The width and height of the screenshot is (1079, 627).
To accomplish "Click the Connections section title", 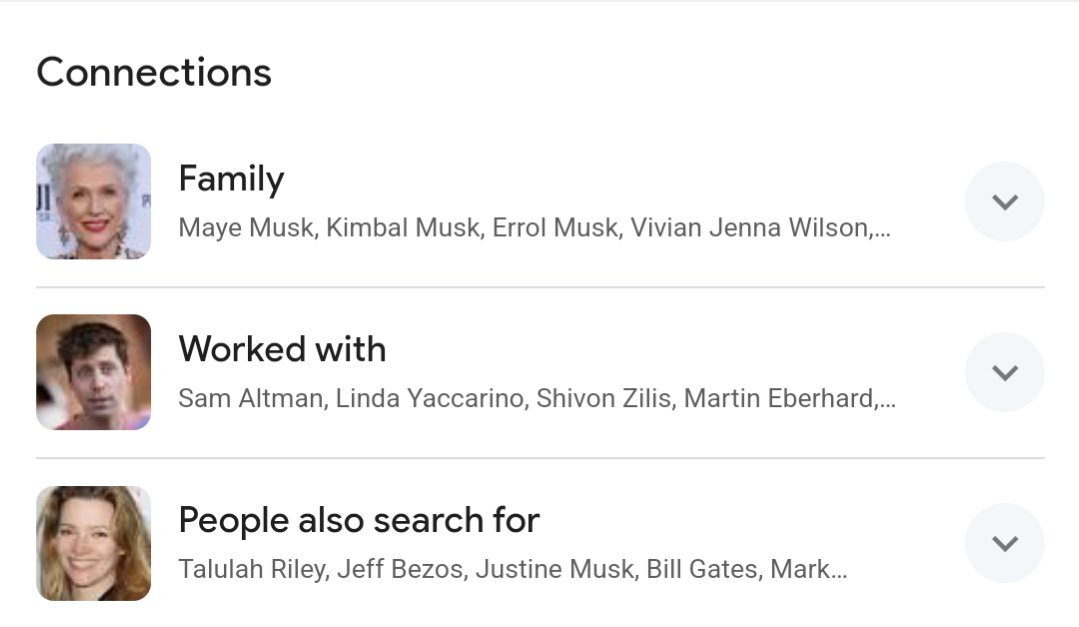I will [153, 71].
